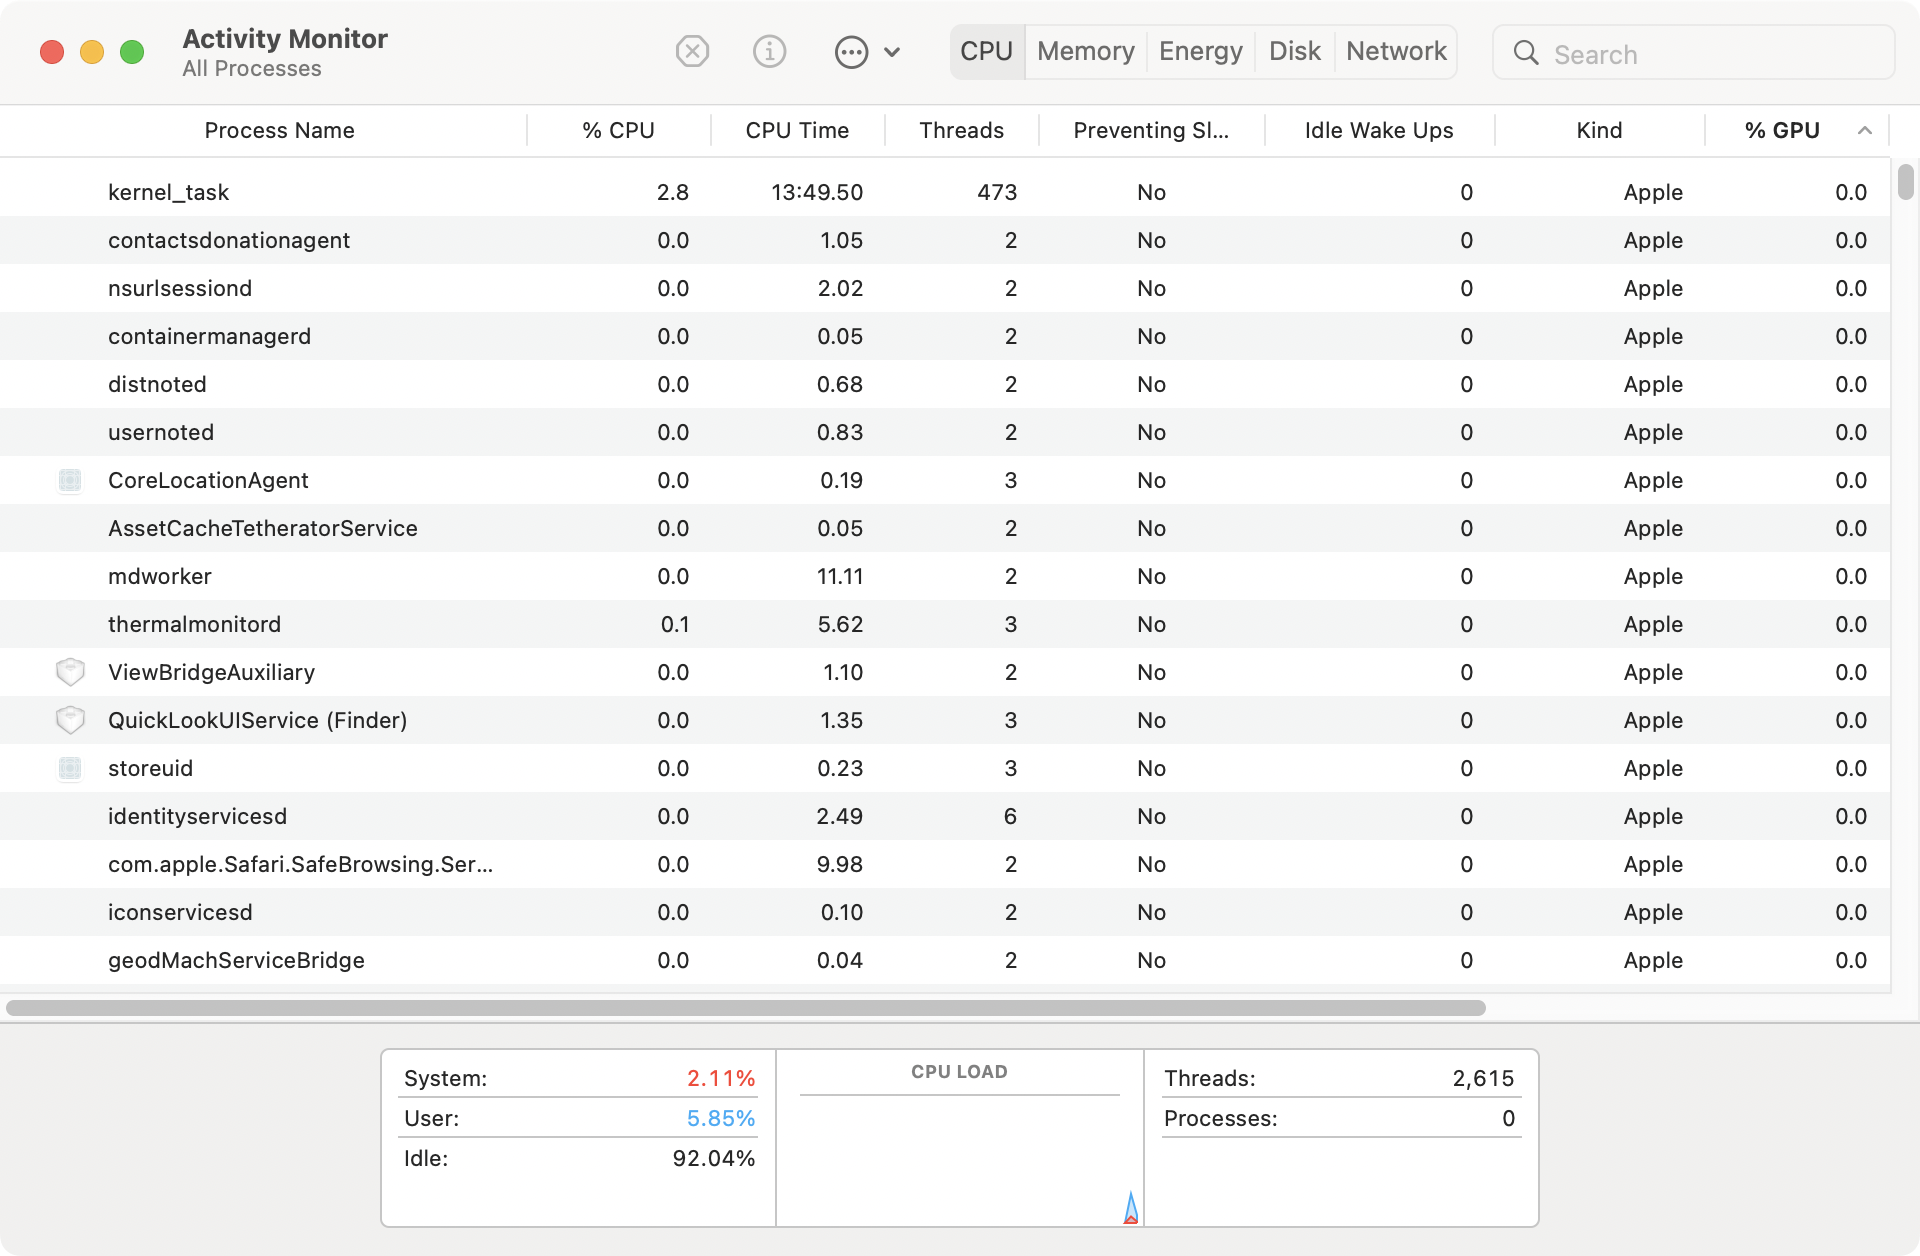Click the 9.98 CPU Time value

point(840,864)
